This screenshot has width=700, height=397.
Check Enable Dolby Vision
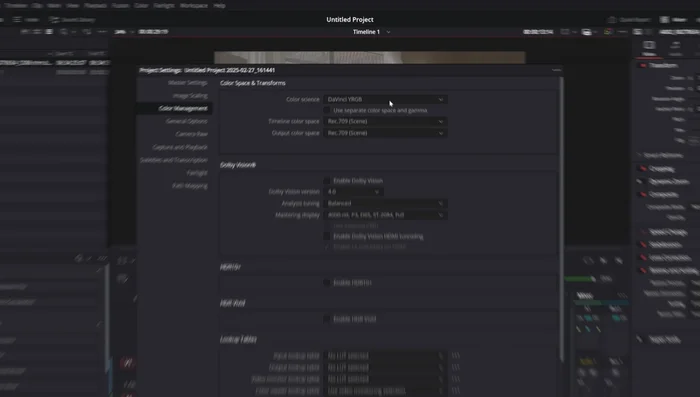pyautogui.click(x=327, y=181)
